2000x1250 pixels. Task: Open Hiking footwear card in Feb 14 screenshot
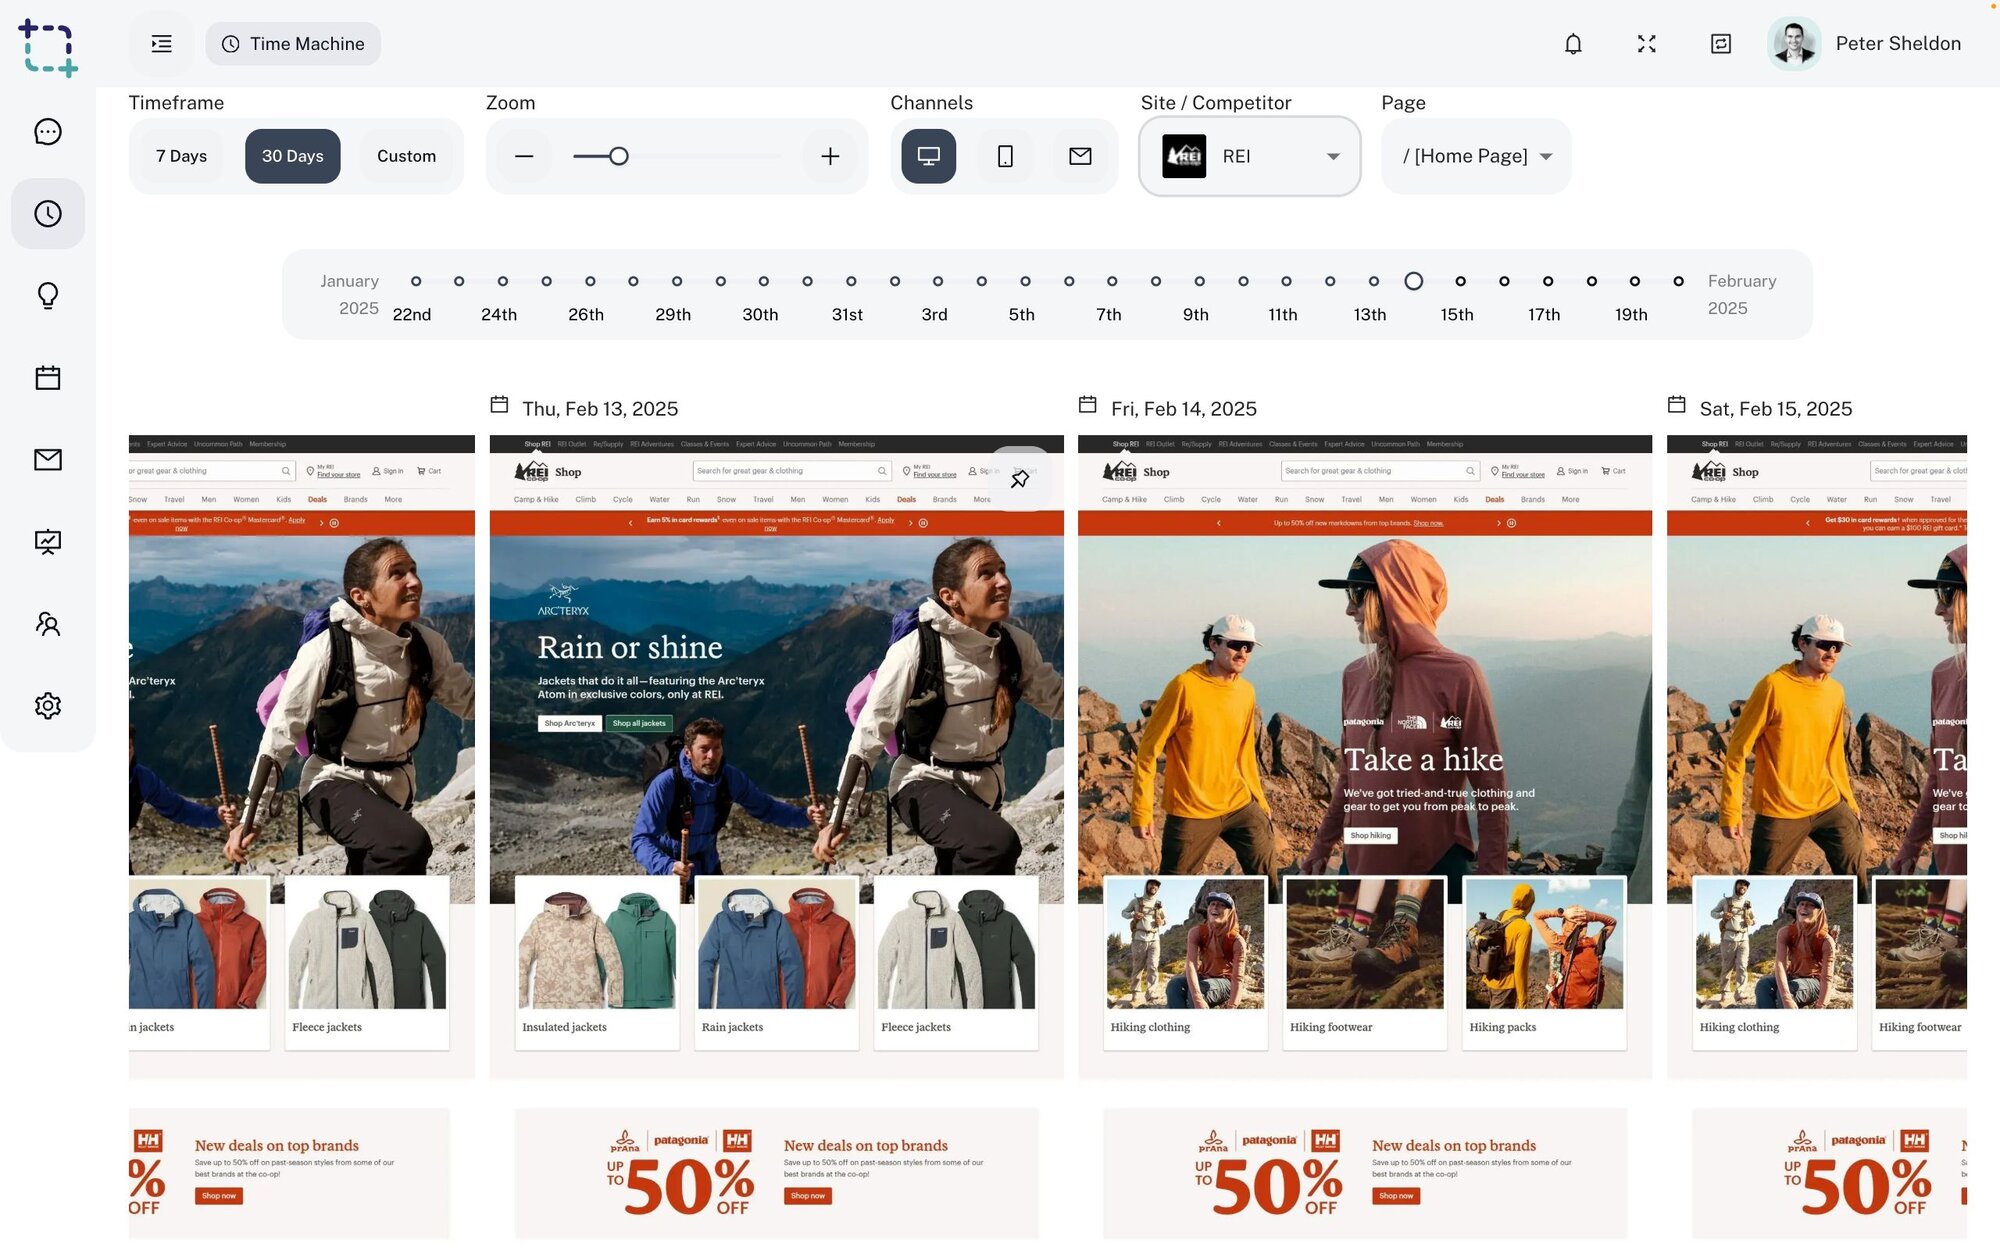(x=1365, y=963)
